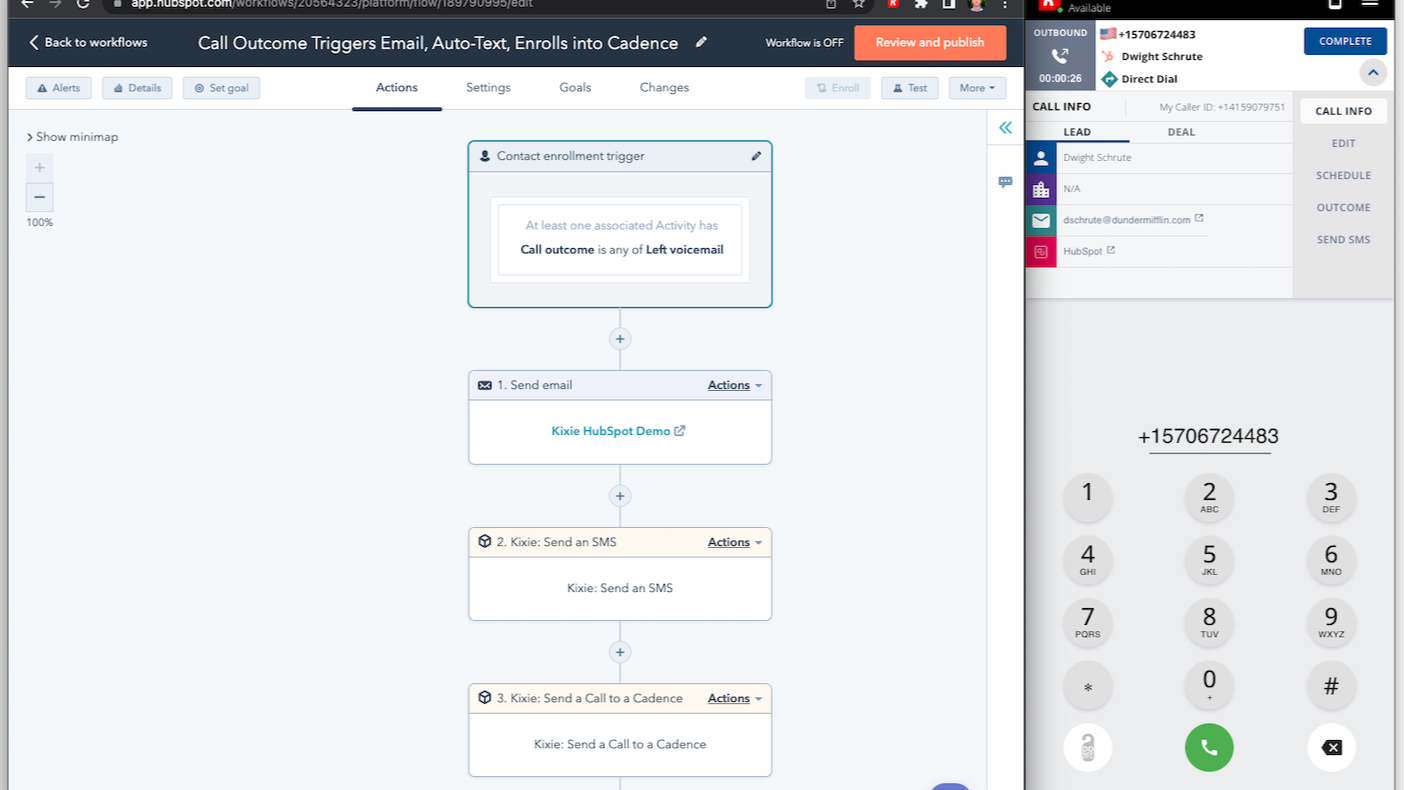This screenshot has height=790, width=1405.
Task: Open the More dropdown menu
Action: pos(977,88)
